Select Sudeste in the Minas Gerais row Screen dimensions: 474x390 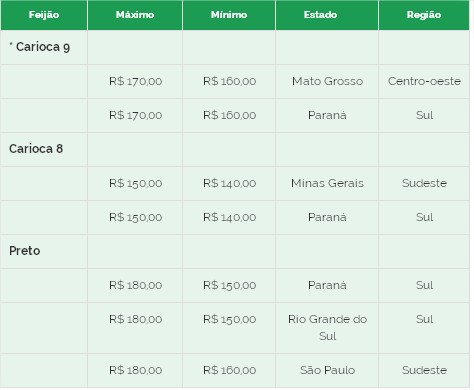point(424,183)
